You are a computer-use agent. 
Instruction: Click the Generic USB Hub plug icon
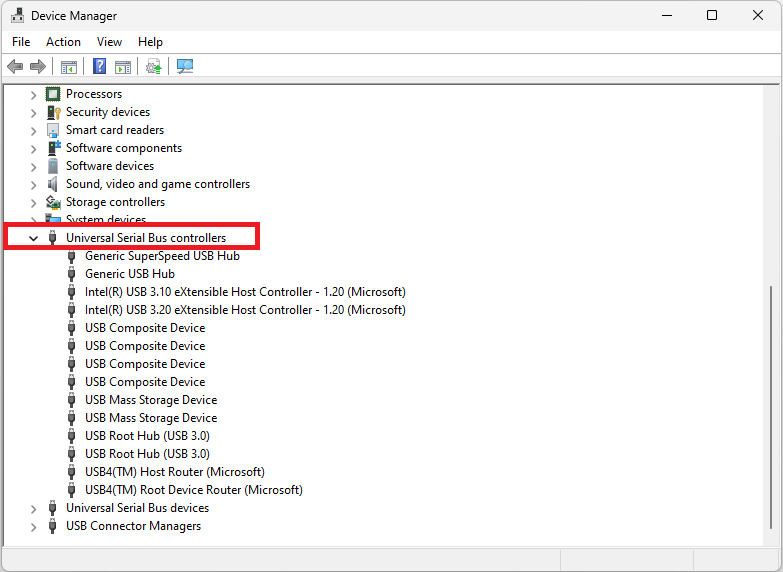click(x=71, y=274)
